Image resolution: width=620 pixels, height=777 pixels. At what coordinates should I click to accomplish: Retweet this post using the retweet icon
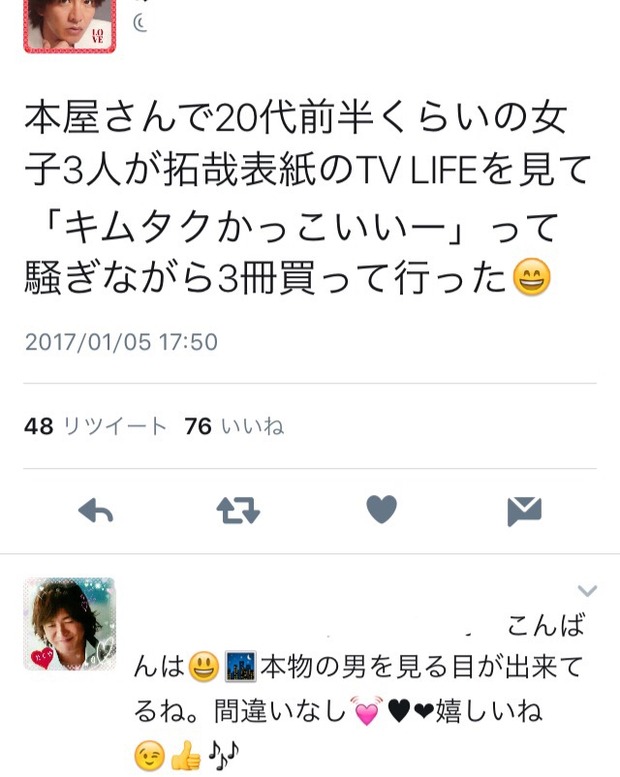(x=238, y=511)
